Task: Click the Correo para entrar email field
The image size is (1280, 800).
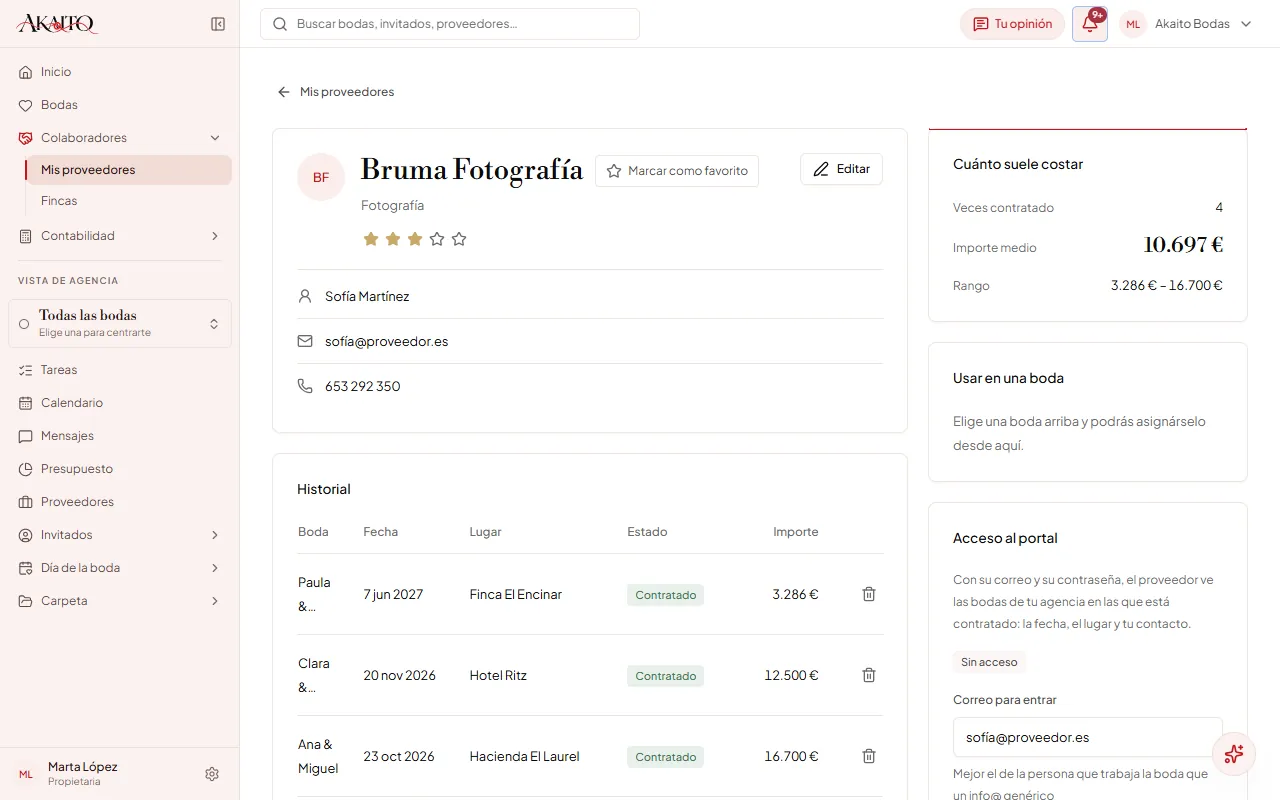Action: (x=1088, y=737)
